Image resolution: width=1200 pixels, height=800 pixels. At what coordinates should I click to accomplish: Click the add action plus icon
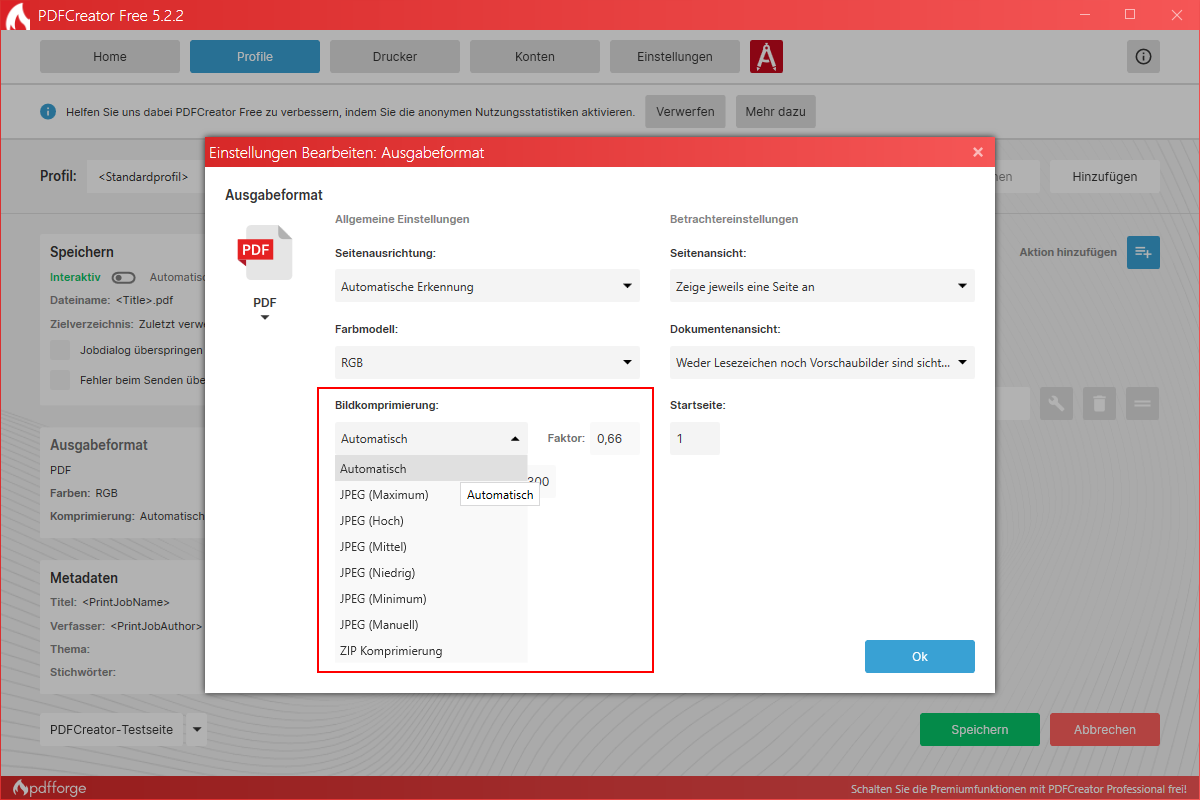click(x=1143, y=253)
